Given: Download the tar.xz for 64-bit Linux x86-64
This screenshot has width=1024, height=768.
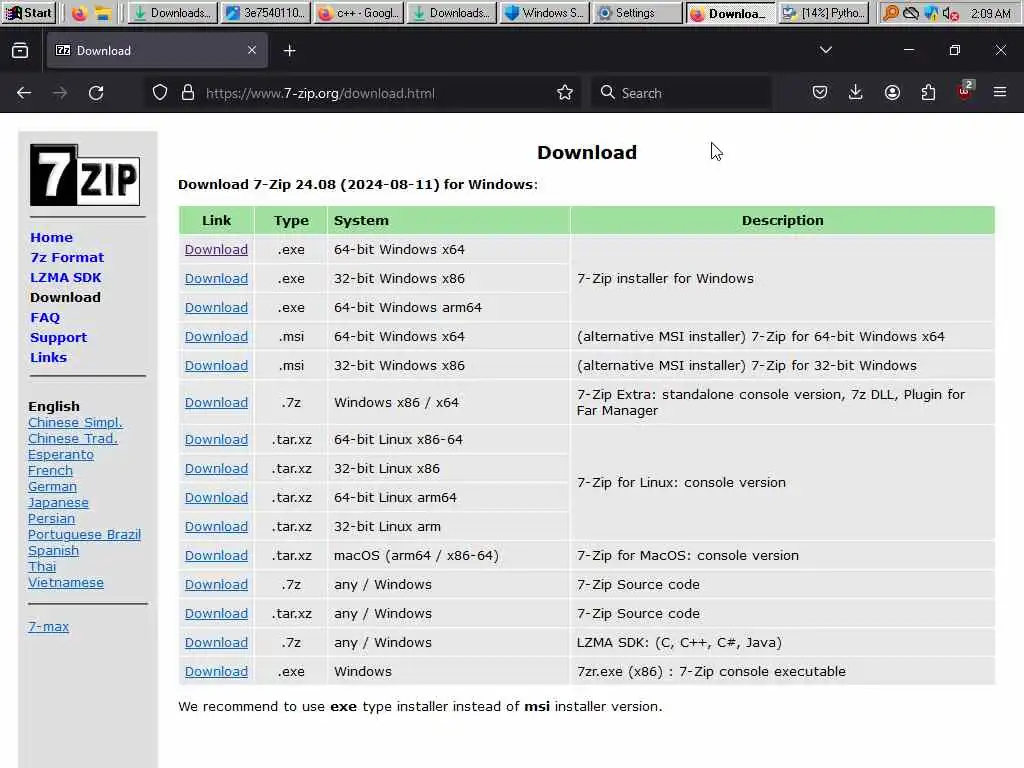Looking at the screenshot, I should point(216,440).
